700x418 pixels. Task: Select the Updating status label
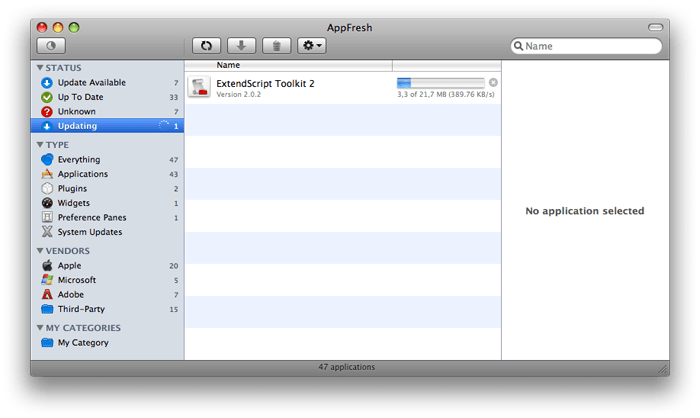click(x=77, y=126)
